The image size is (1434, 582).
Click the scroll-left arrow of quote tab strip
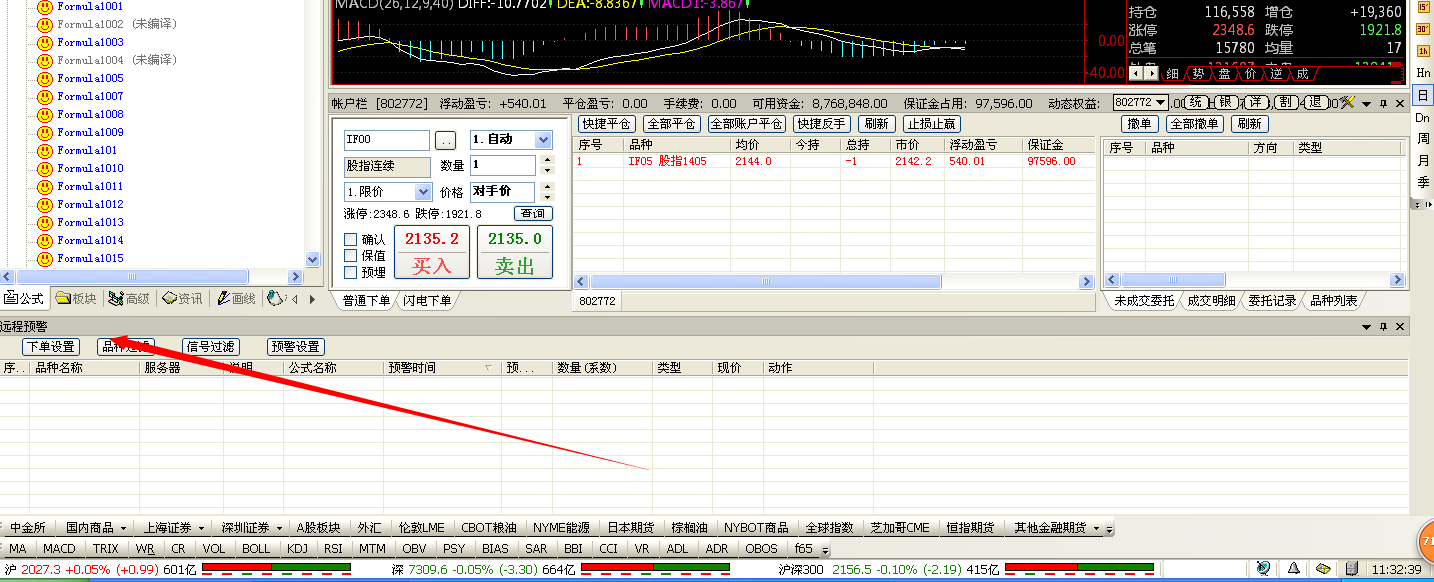[1135, 73]
